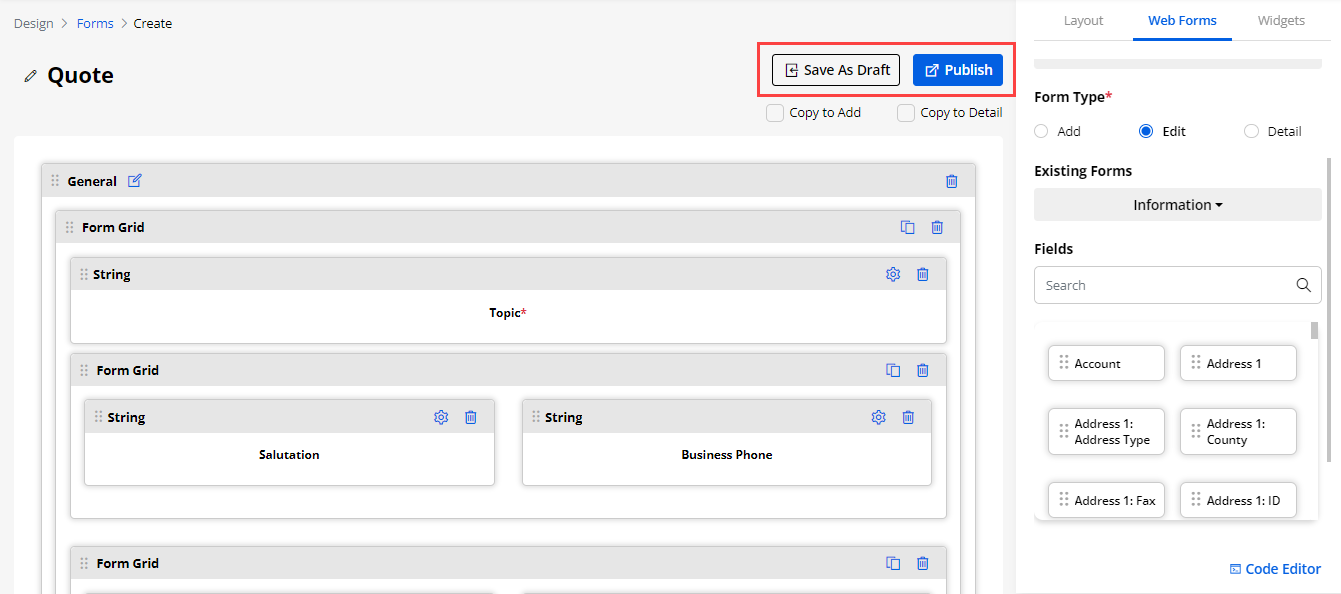Open the Widgets tab
This screenshot has width=1341, height=594.
[1281, 20]
